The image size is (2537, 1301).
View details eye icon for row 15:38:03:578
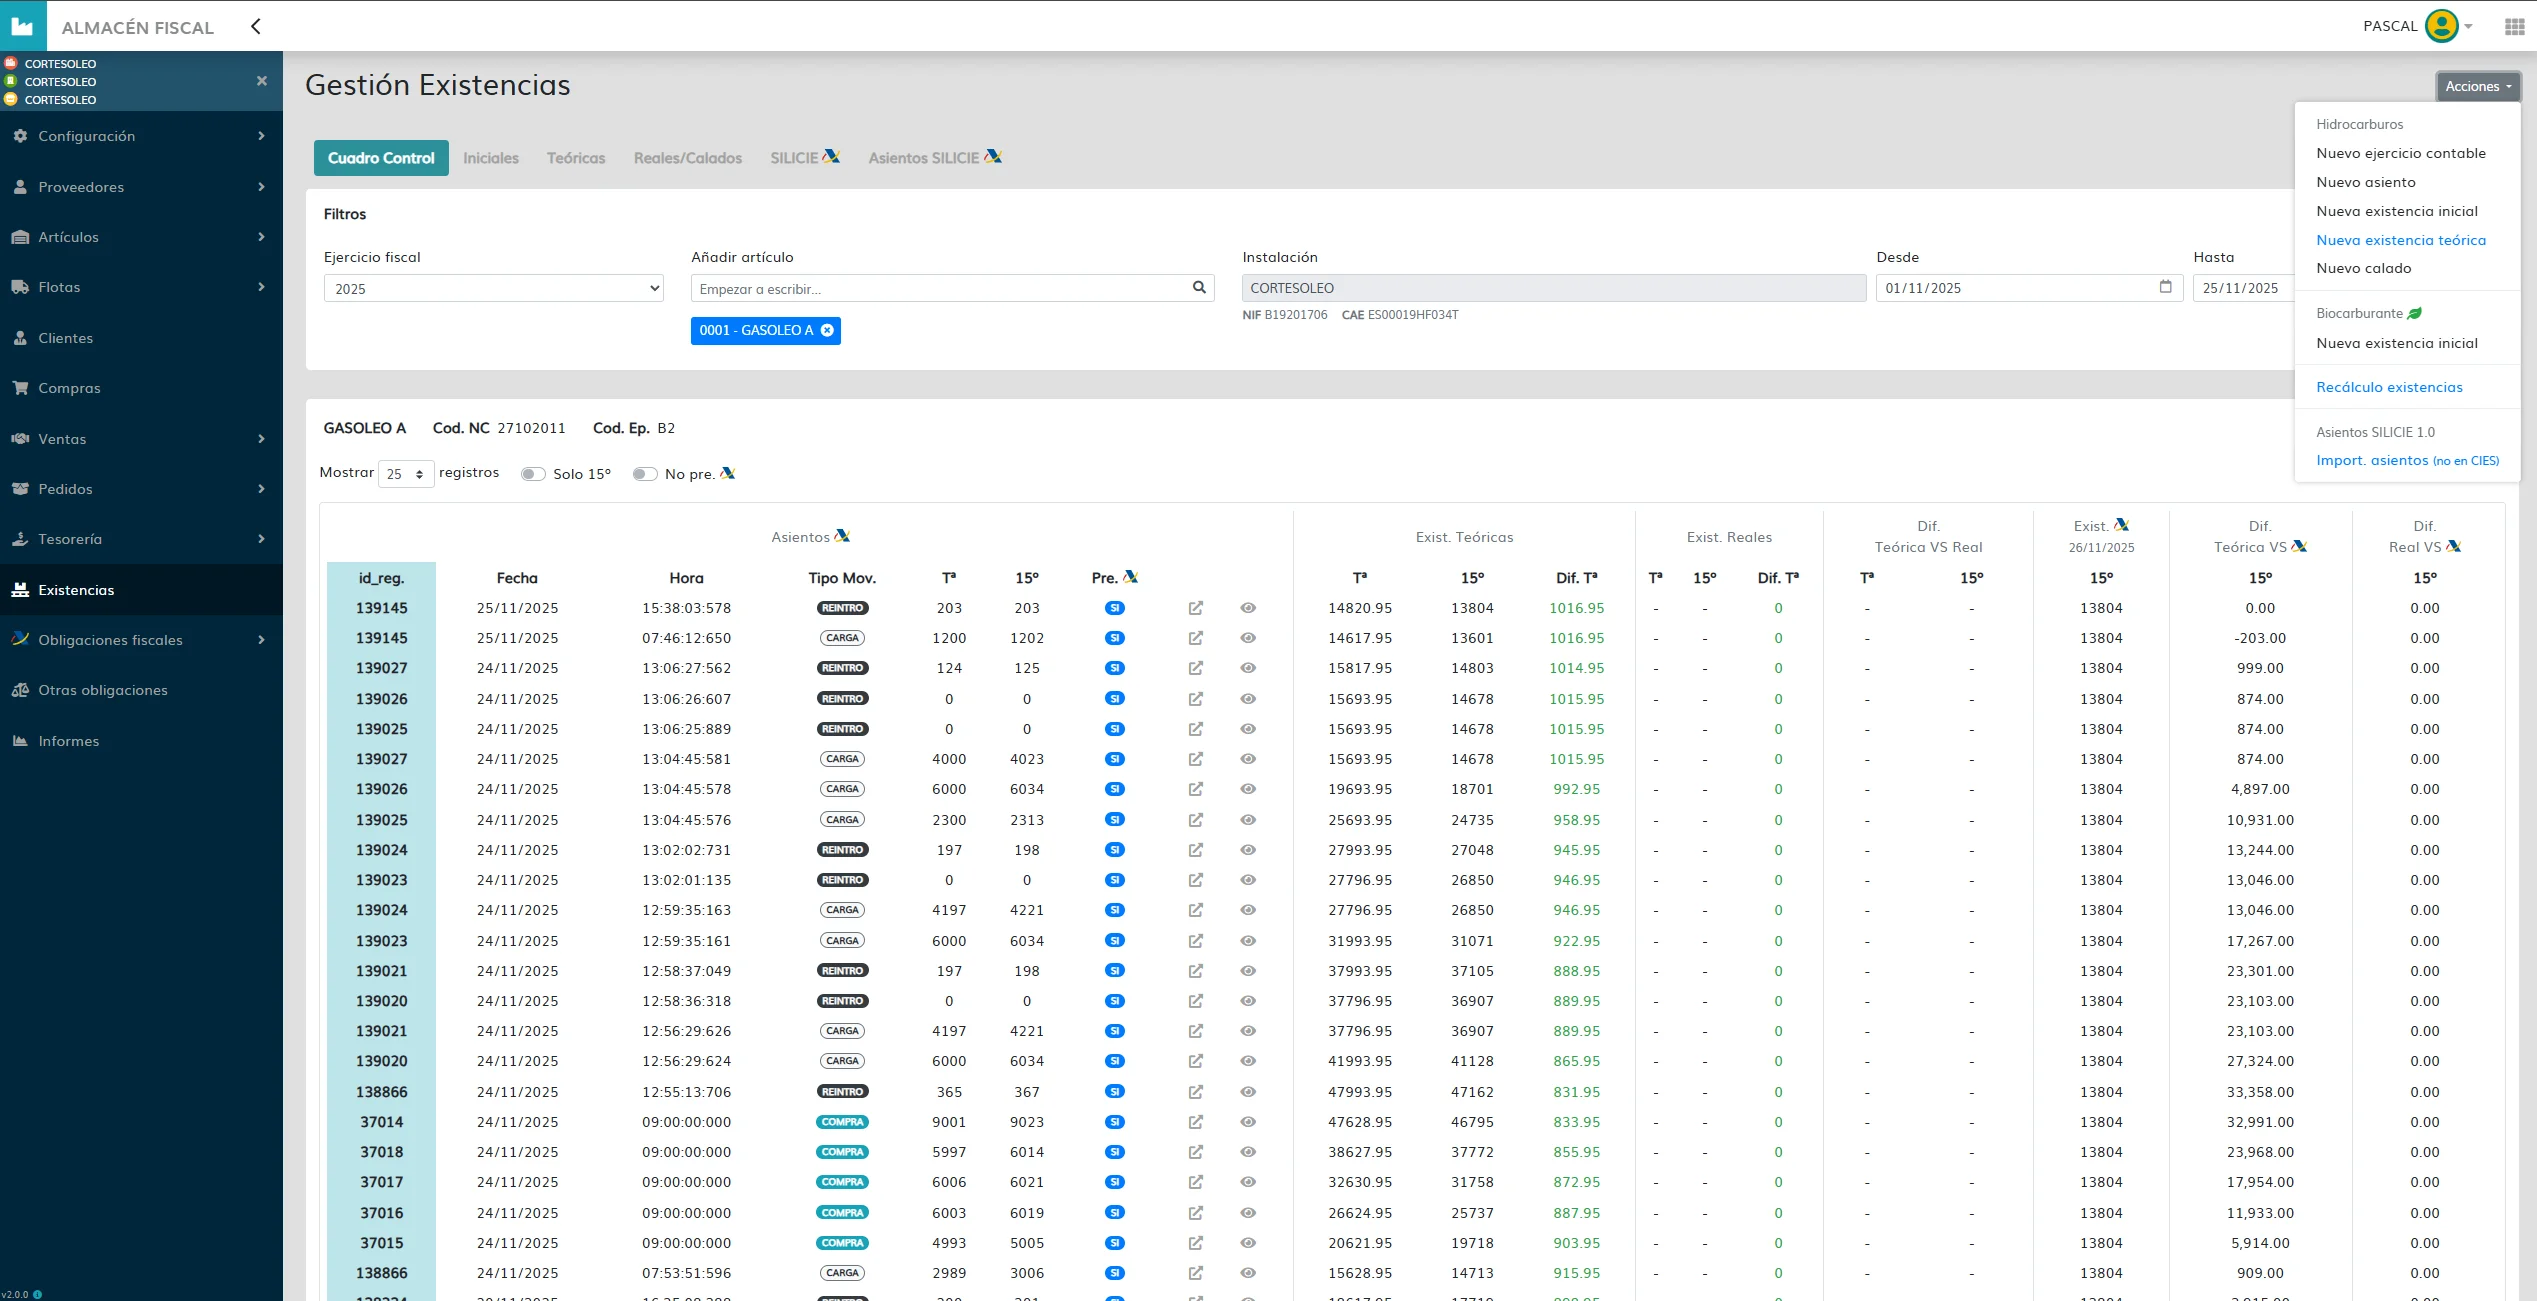(x=1248, y=608)
